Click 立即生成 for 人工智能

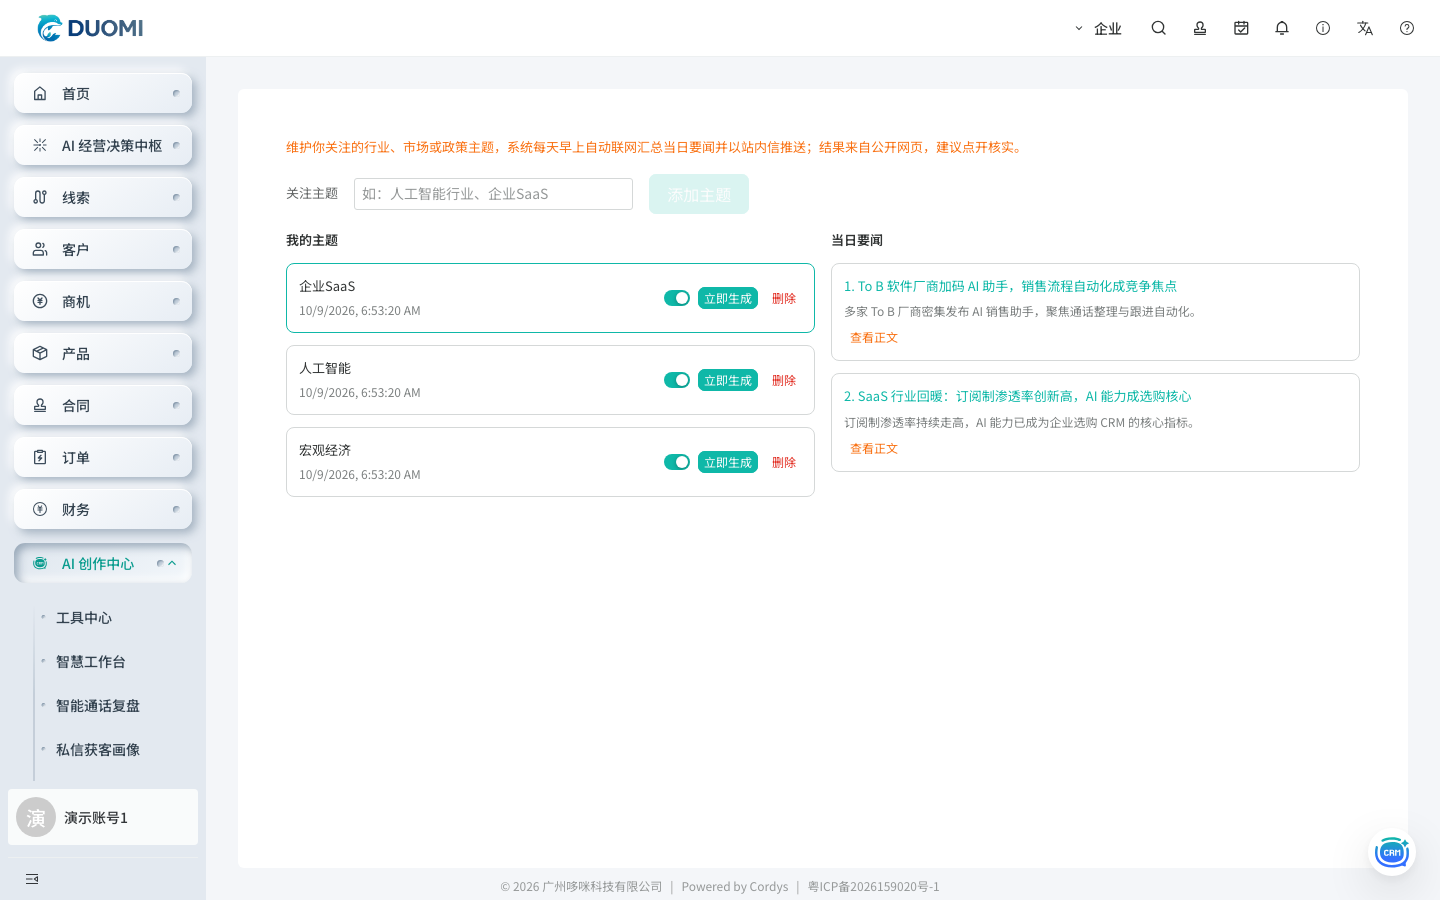(728, 380)
